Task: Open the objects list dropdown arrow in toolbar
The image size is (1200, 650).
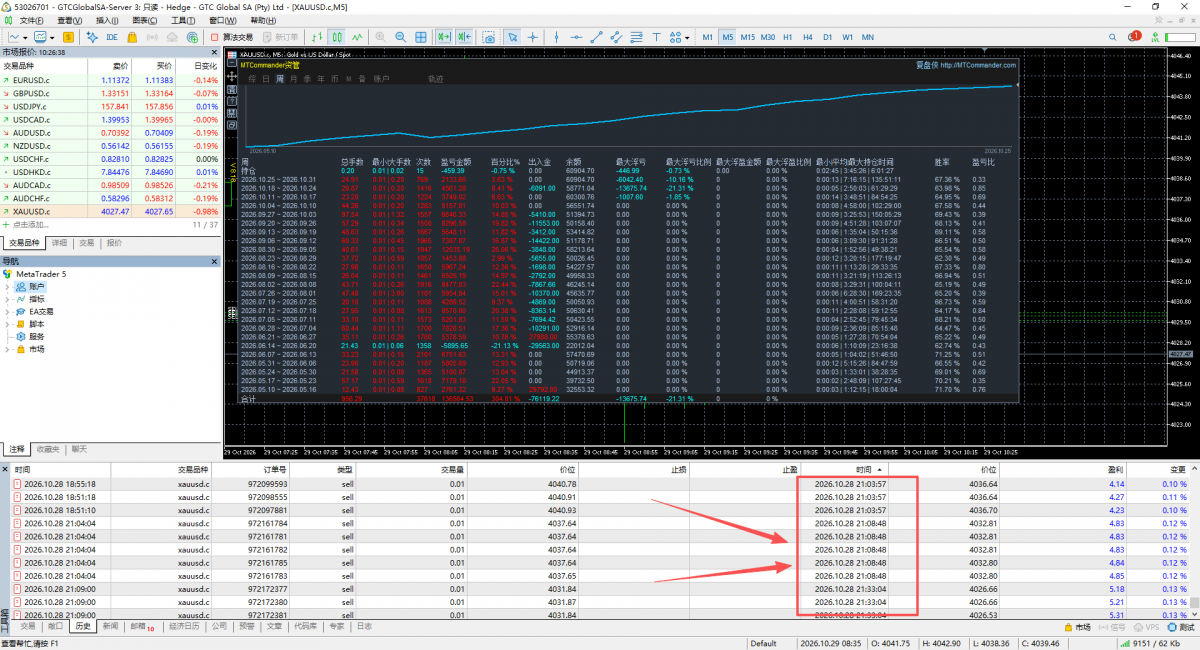Action: coord(688,37)
